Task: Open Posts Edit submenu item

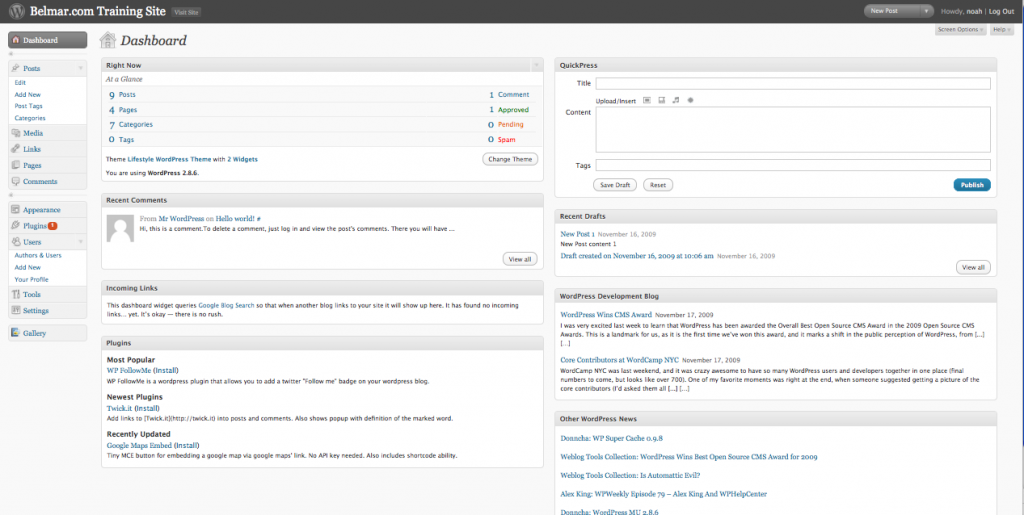Action: [20, 83]
